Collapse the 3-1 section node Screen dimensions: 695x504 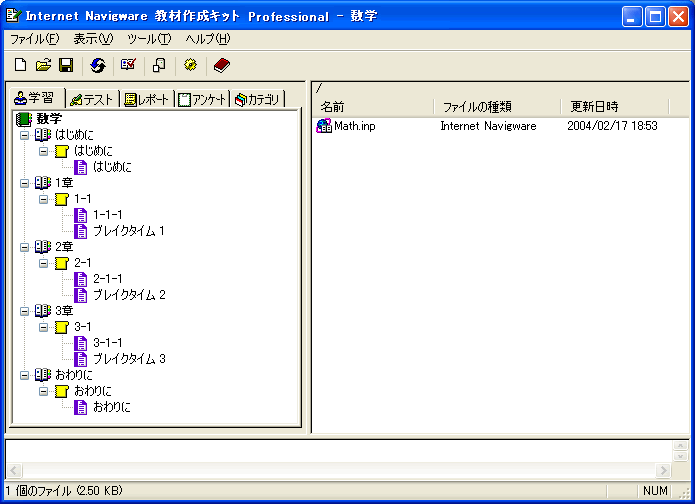coord(43,327)
